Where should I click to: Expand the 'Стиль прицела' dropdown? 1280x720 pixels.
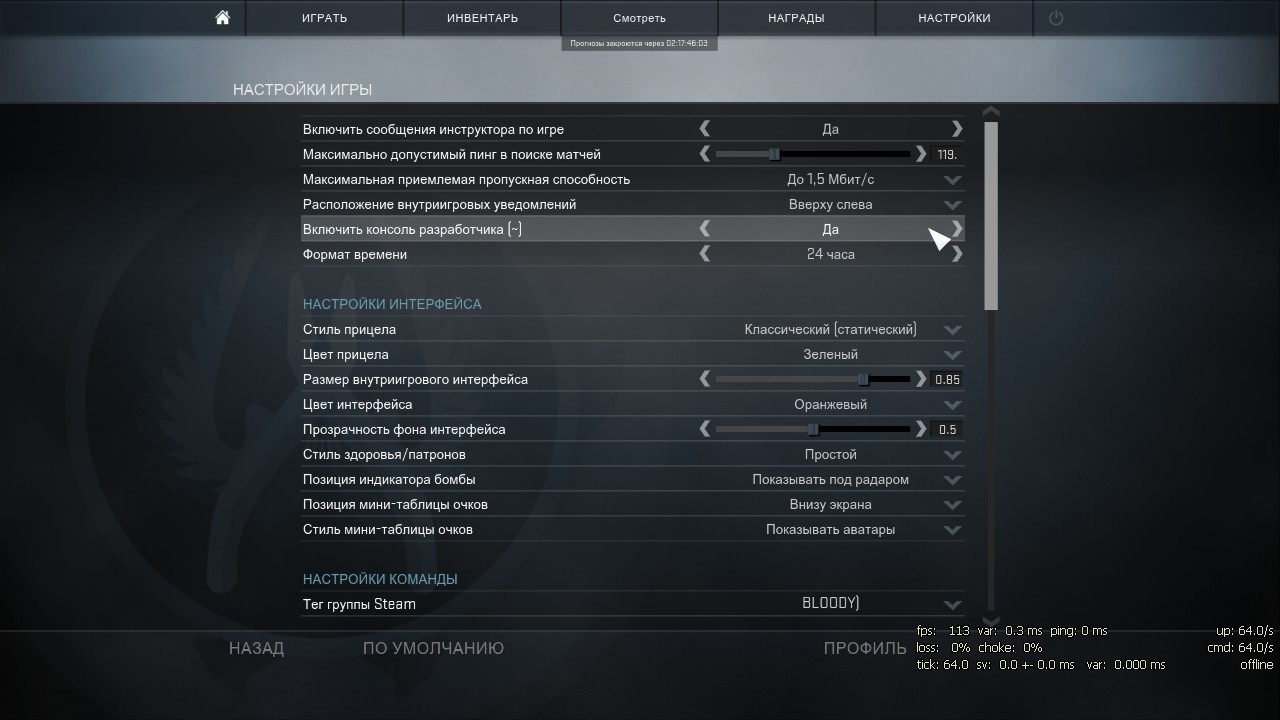(x=952, y=330)
